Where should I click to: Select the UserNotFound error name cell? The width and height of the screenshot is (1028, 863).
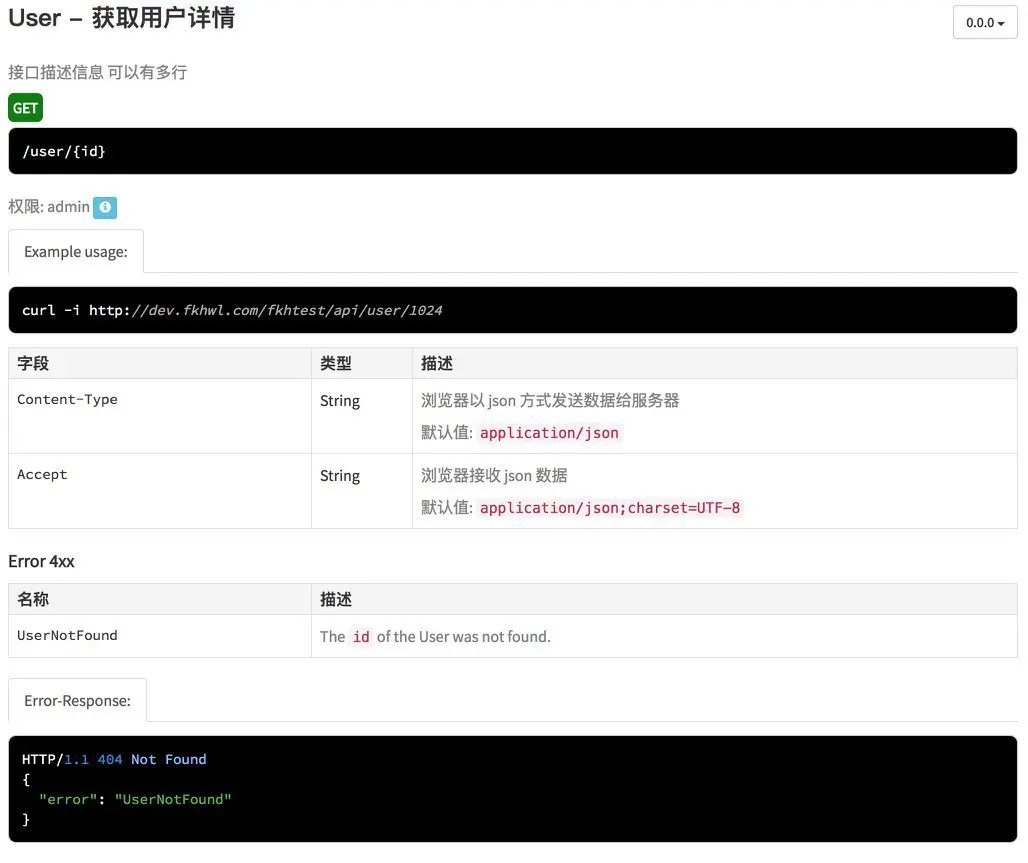pyautogui.click(x=67, y=636)
